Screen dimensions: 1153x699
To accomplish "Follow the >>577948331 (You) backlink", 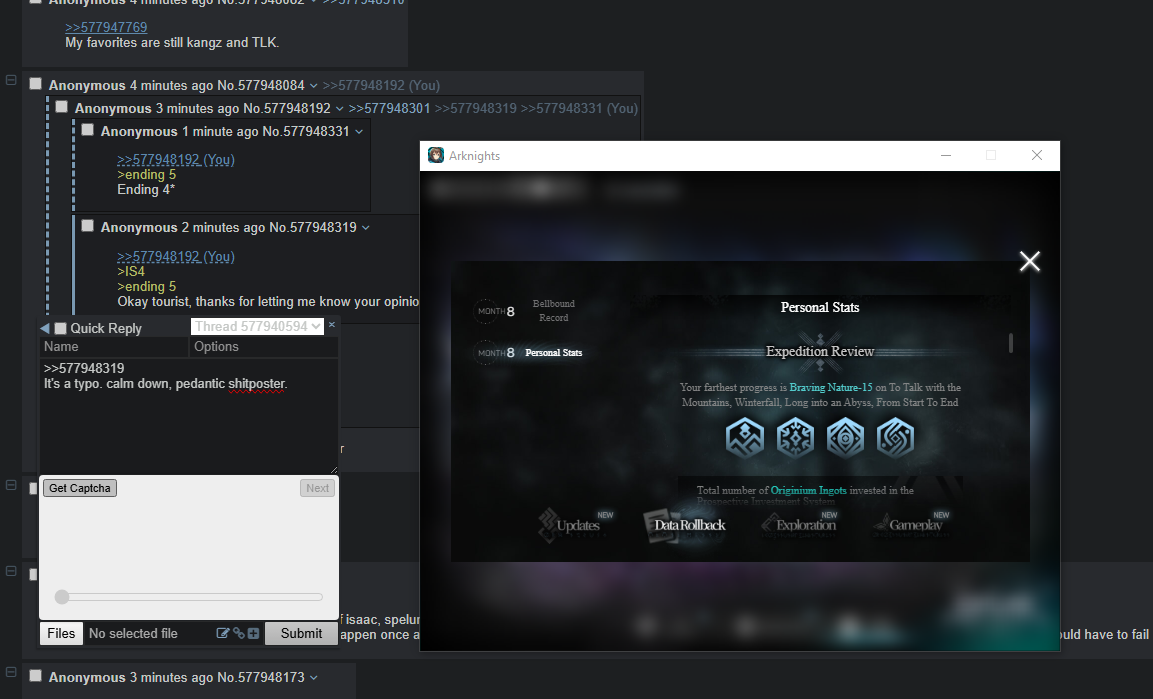I will [x=579, y=108].
